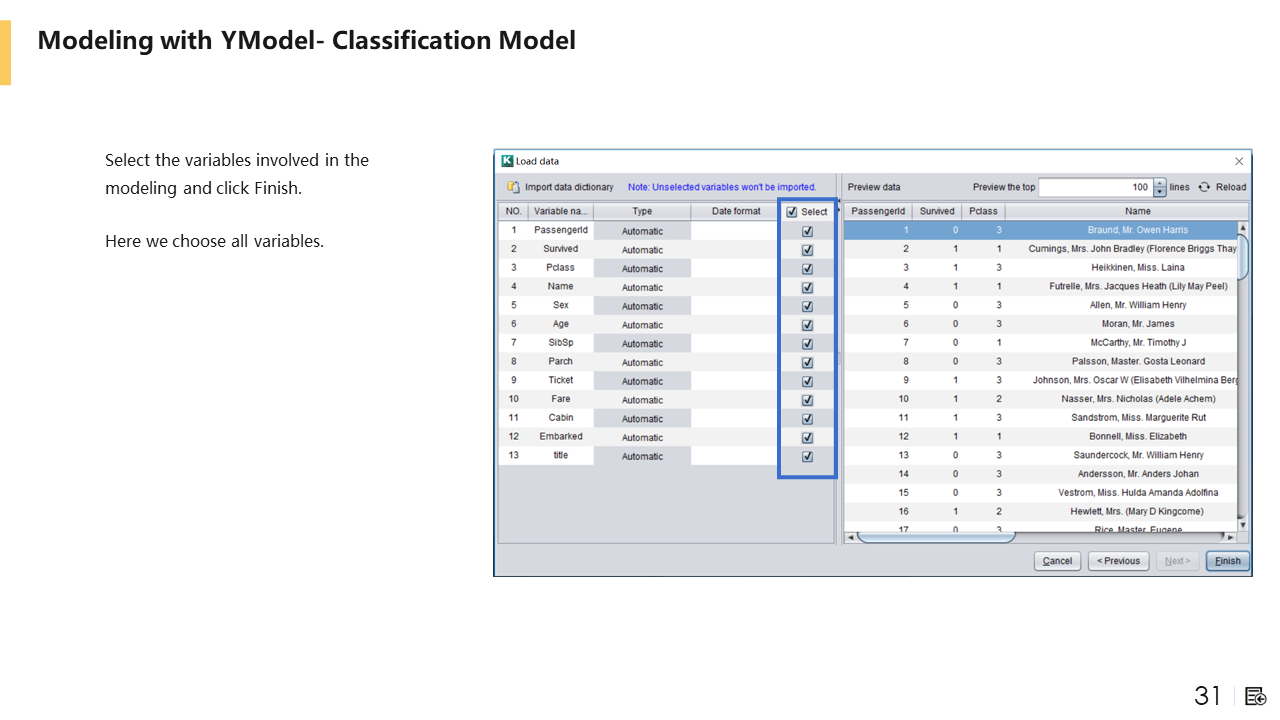Open Type dropdown for the Survived variable
This screenshot has width=1280, height=720.
coord(642,250)
